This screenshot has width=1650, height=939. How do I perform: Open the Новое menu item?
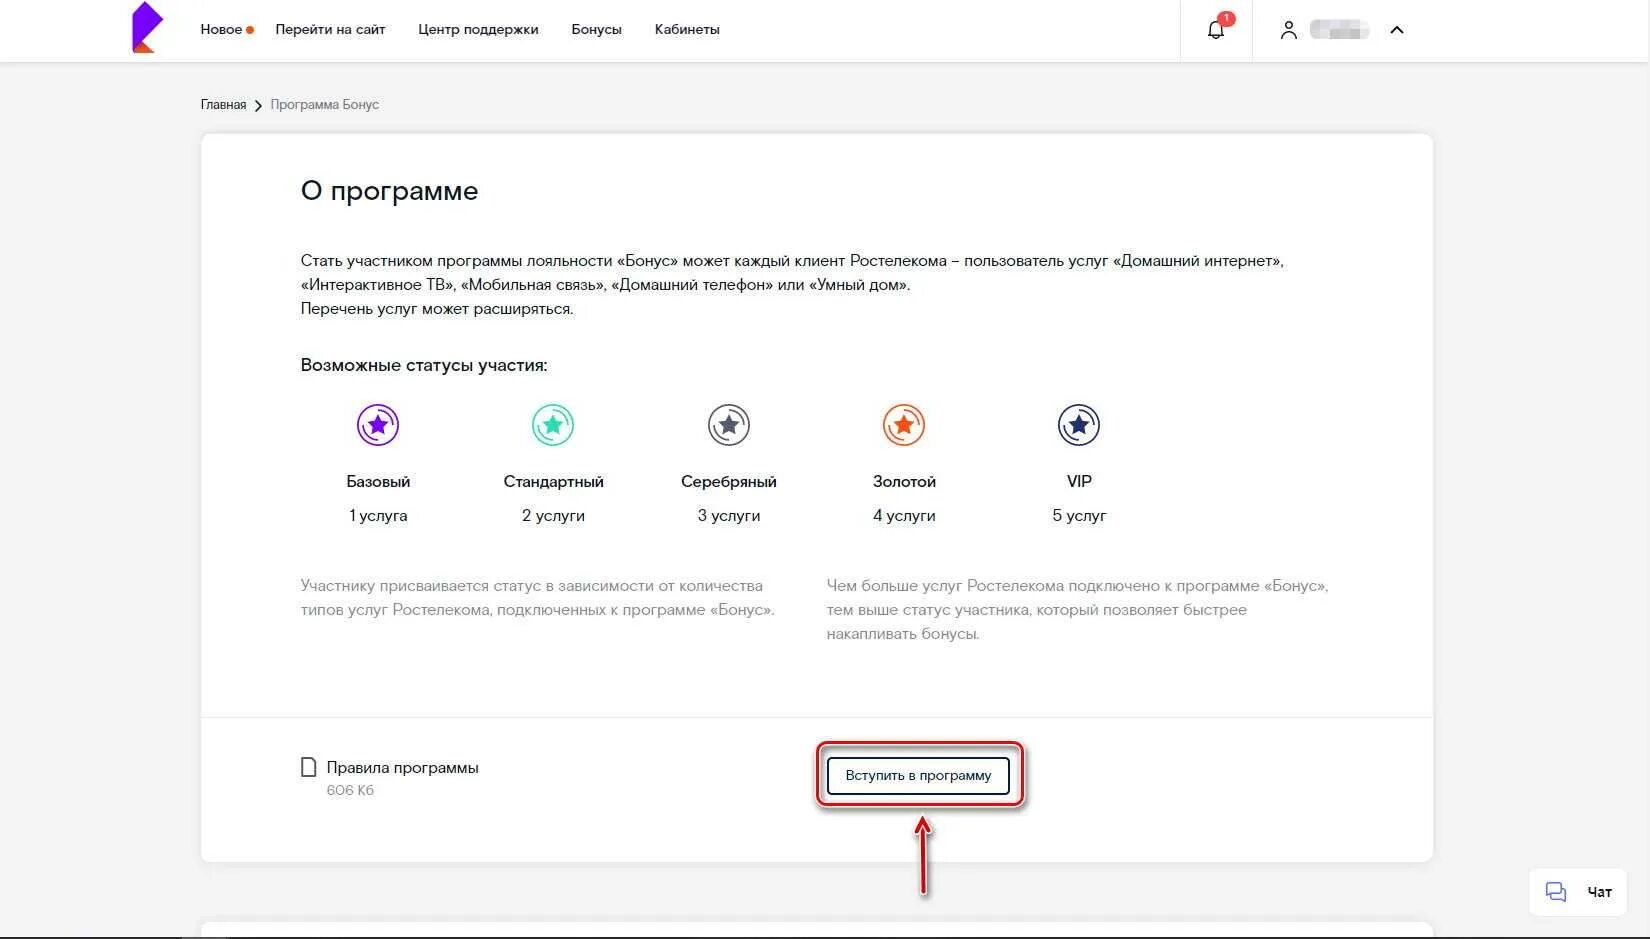[221, 29]
